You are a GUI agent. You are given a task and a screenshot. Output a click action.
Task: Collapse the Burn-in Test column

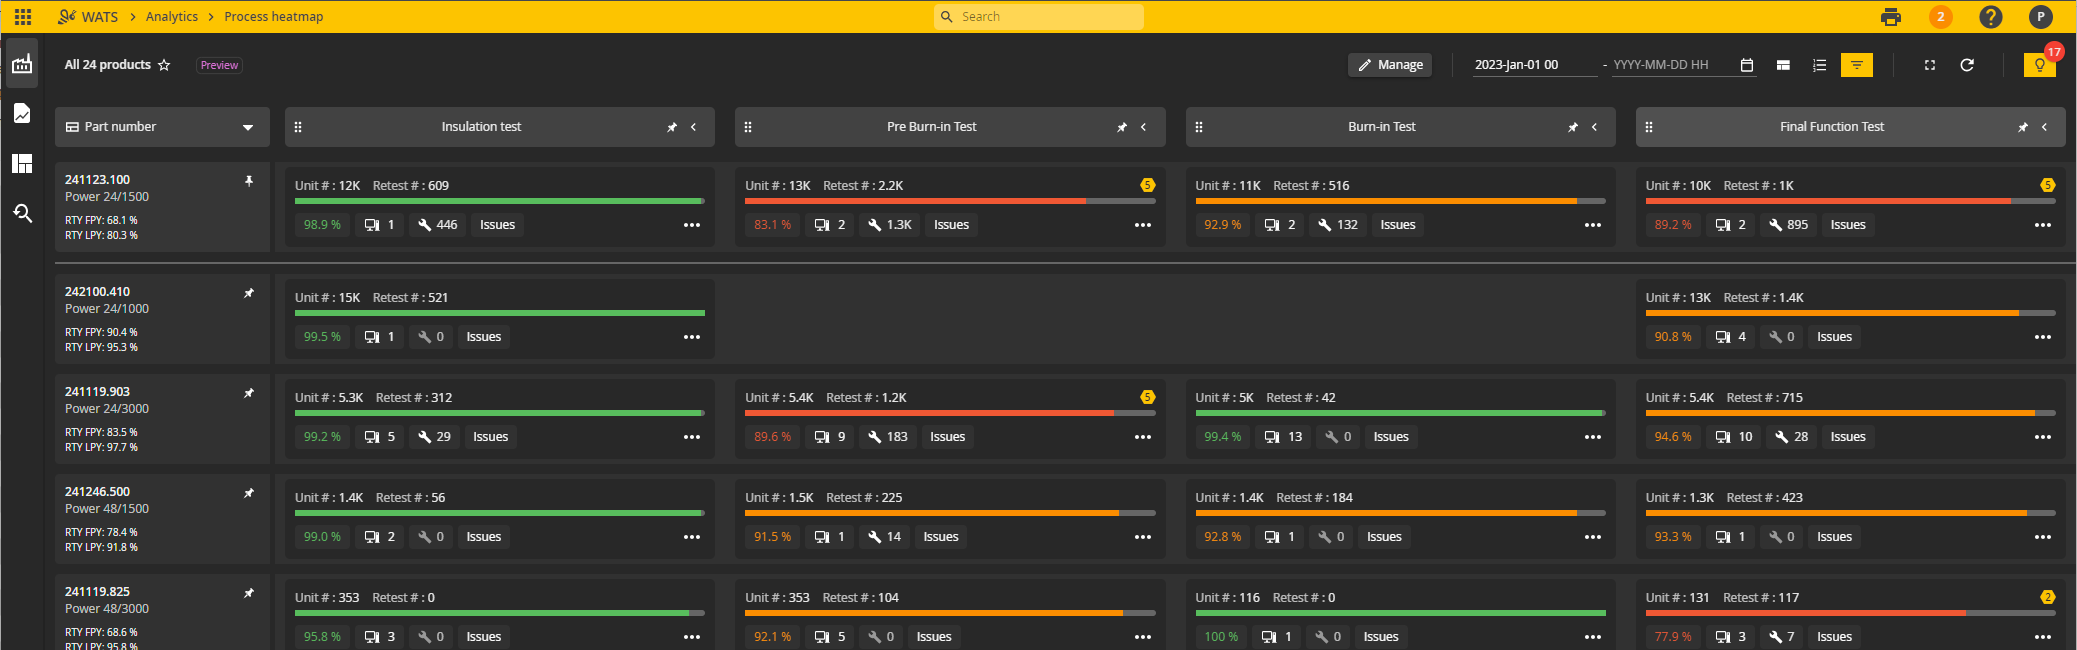tap(1594, 127)
